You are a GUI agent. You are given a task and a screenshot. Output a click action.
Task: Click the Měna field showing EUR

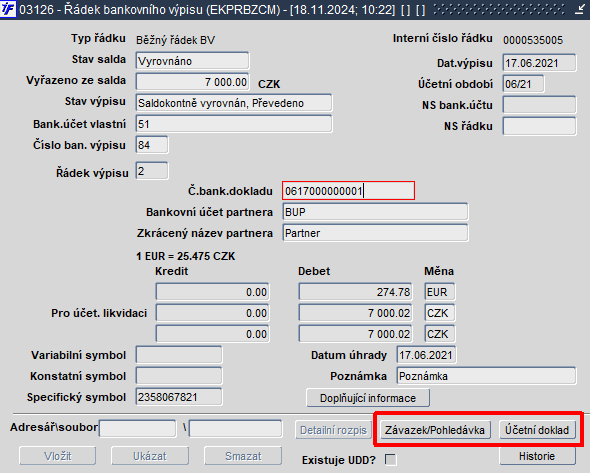click(439, 292)
